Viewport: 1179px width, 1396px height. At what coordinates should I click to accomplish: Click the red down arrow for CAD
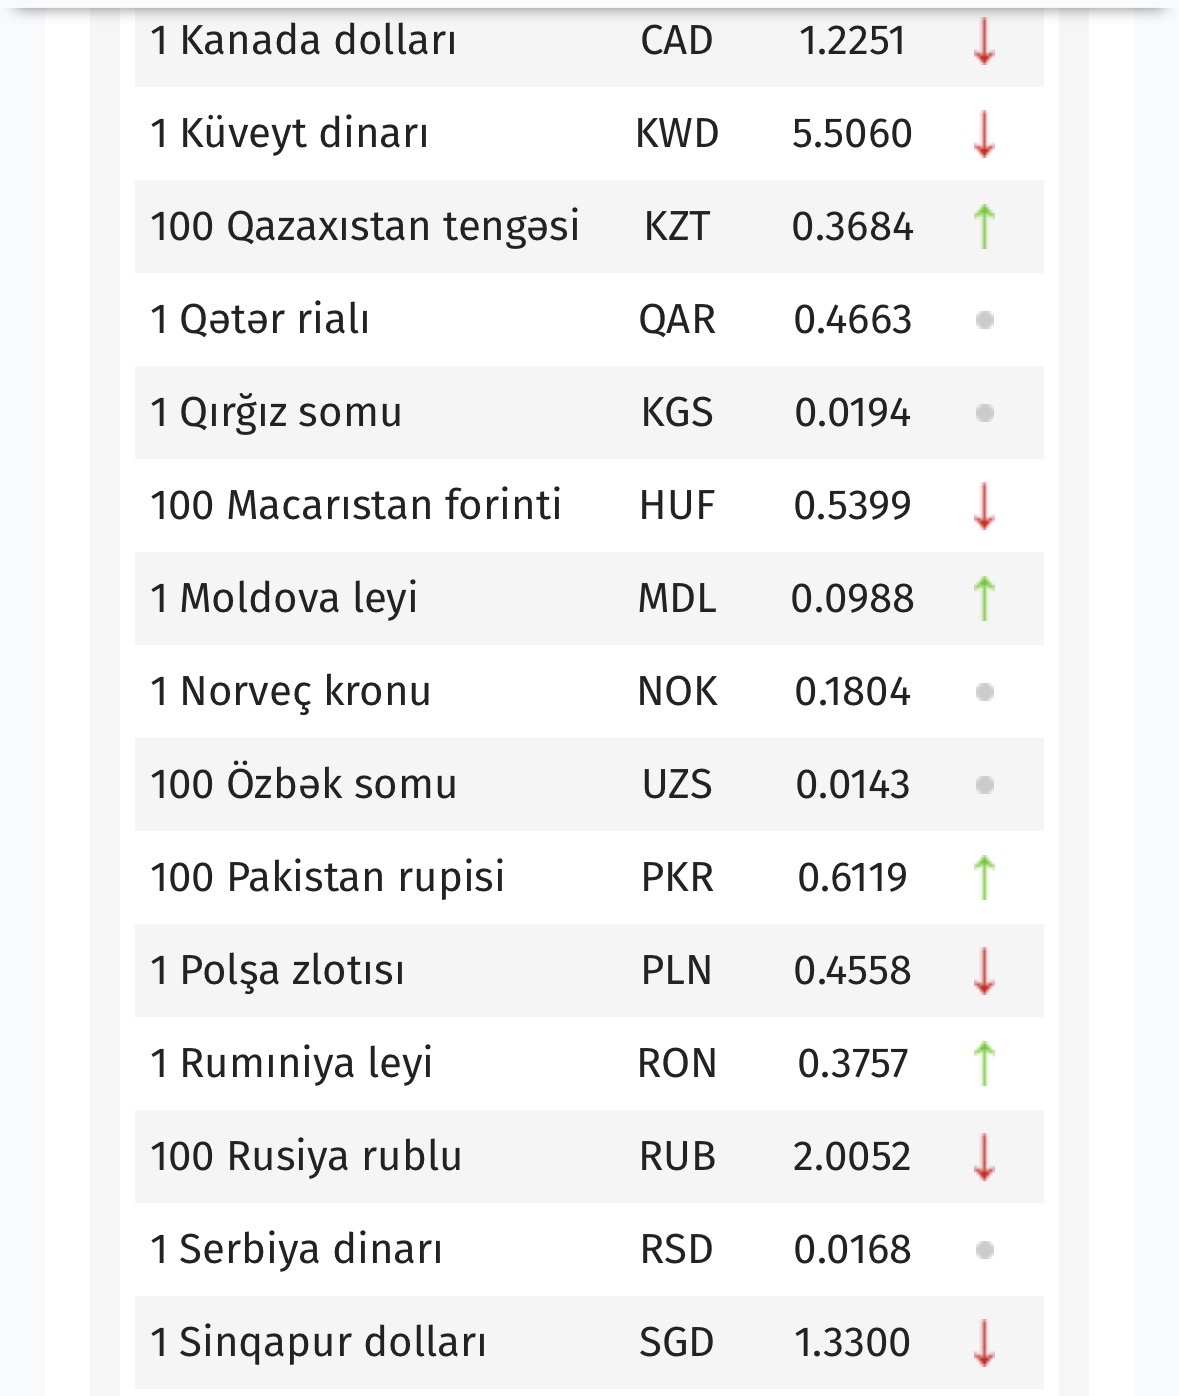(x=984, y=42)
